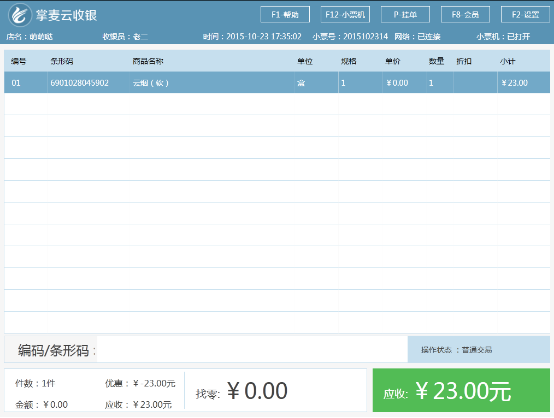
Task: Click the 找零 ¥0.00 change display
Action: click(242, 391)
